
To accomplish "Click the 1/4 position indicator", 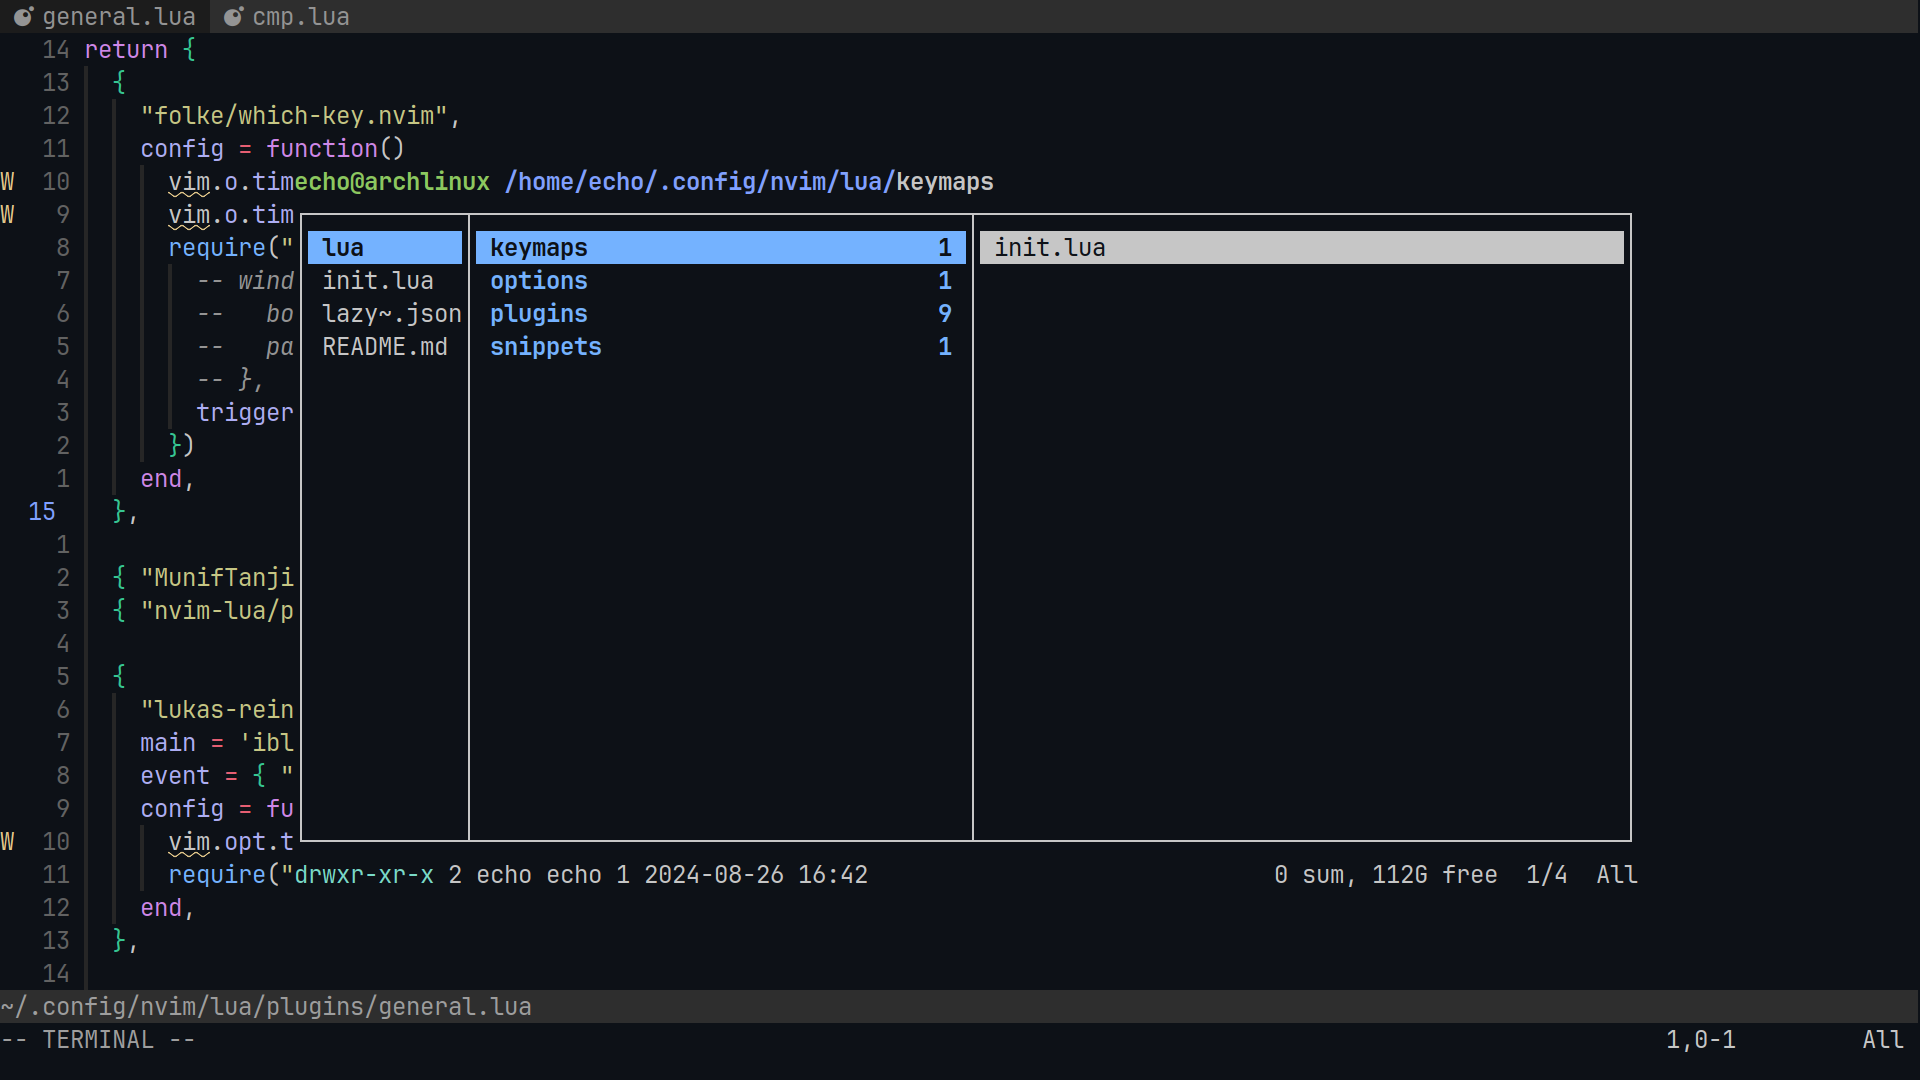I will click(x=1547, y=875).
